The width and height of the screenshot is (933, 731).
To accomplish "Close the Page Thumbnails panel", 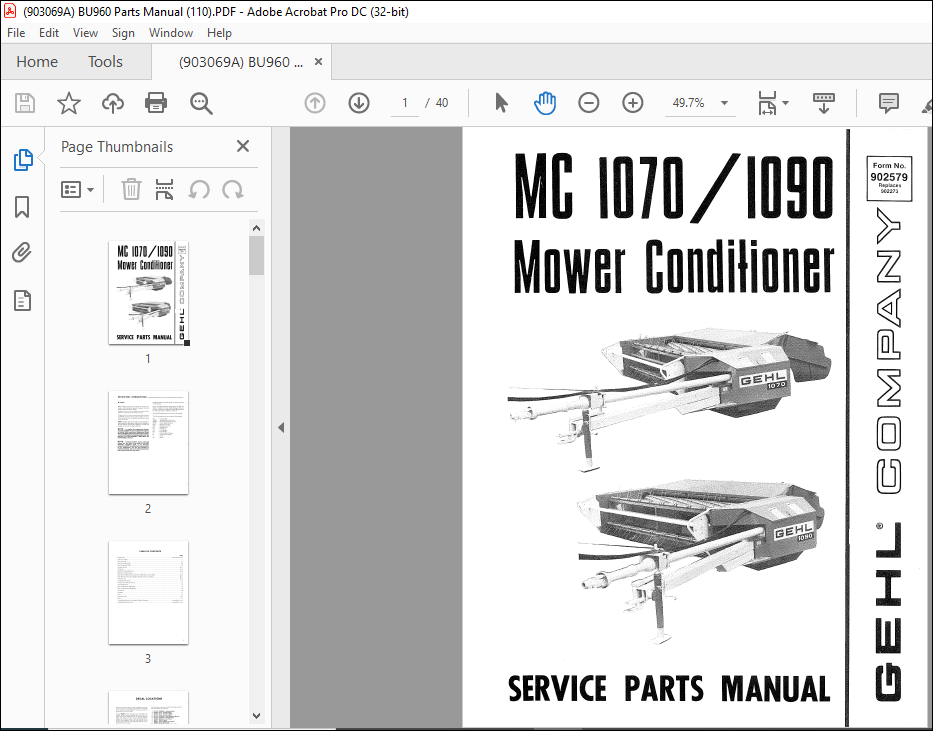I will click(243, 146).
